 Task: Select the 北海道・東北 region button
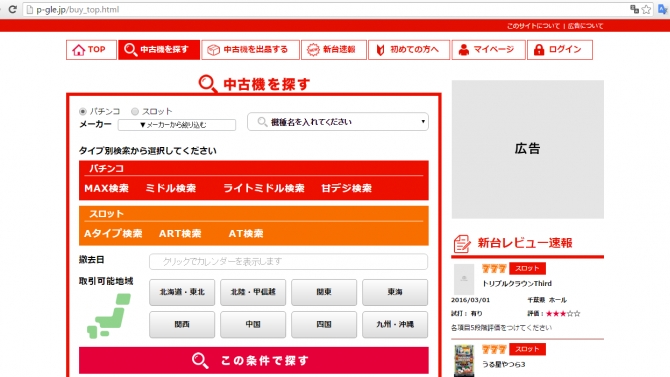click(182, 292)
